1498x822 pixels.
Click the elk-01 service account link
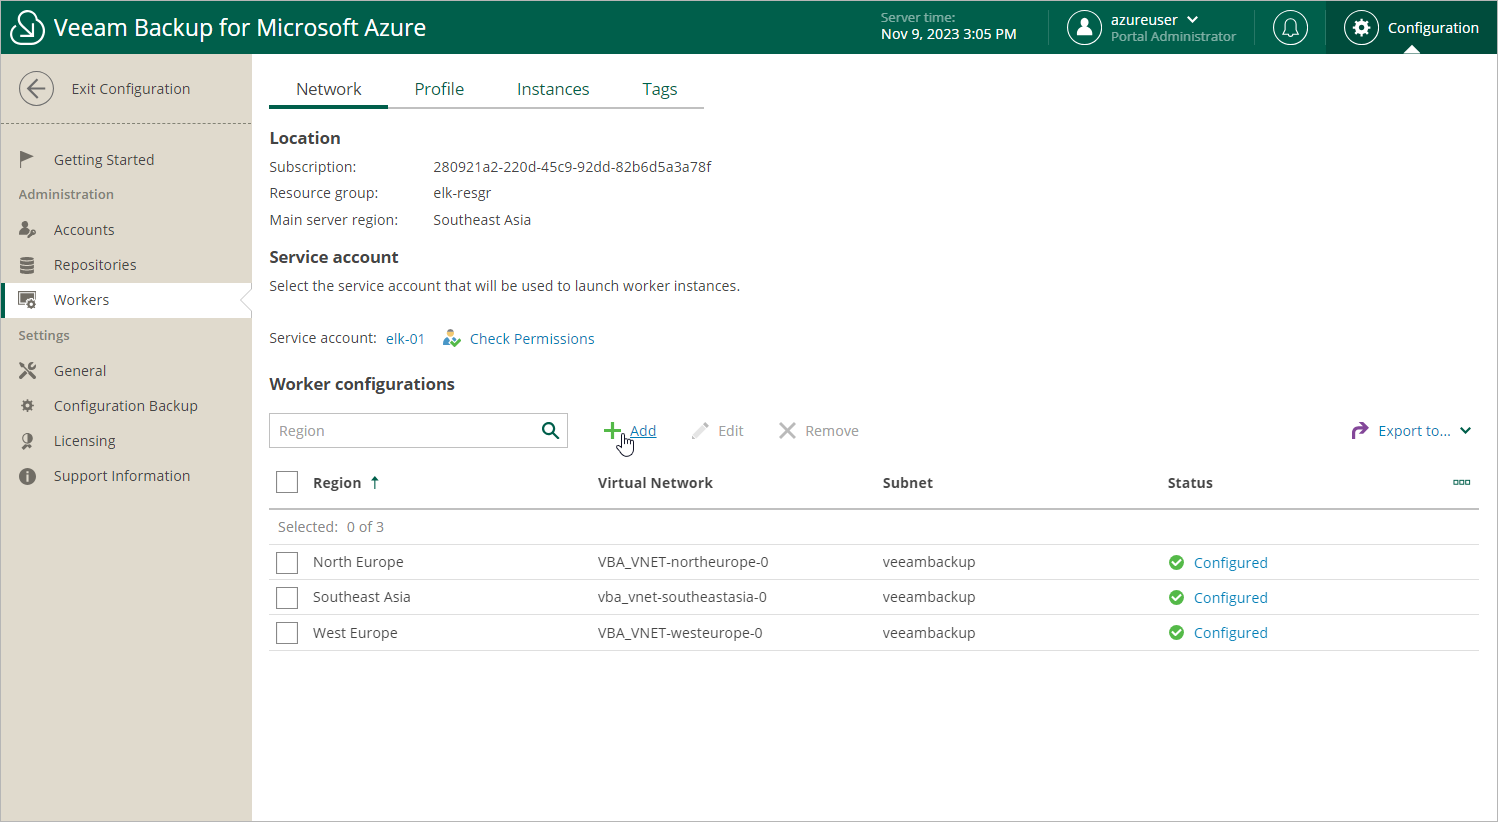405,339
